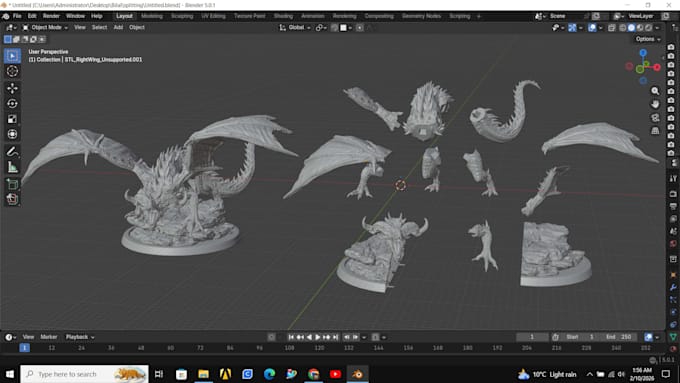Toggle show overlays button
Screen dimensions: 680x383
pos(592,28)
